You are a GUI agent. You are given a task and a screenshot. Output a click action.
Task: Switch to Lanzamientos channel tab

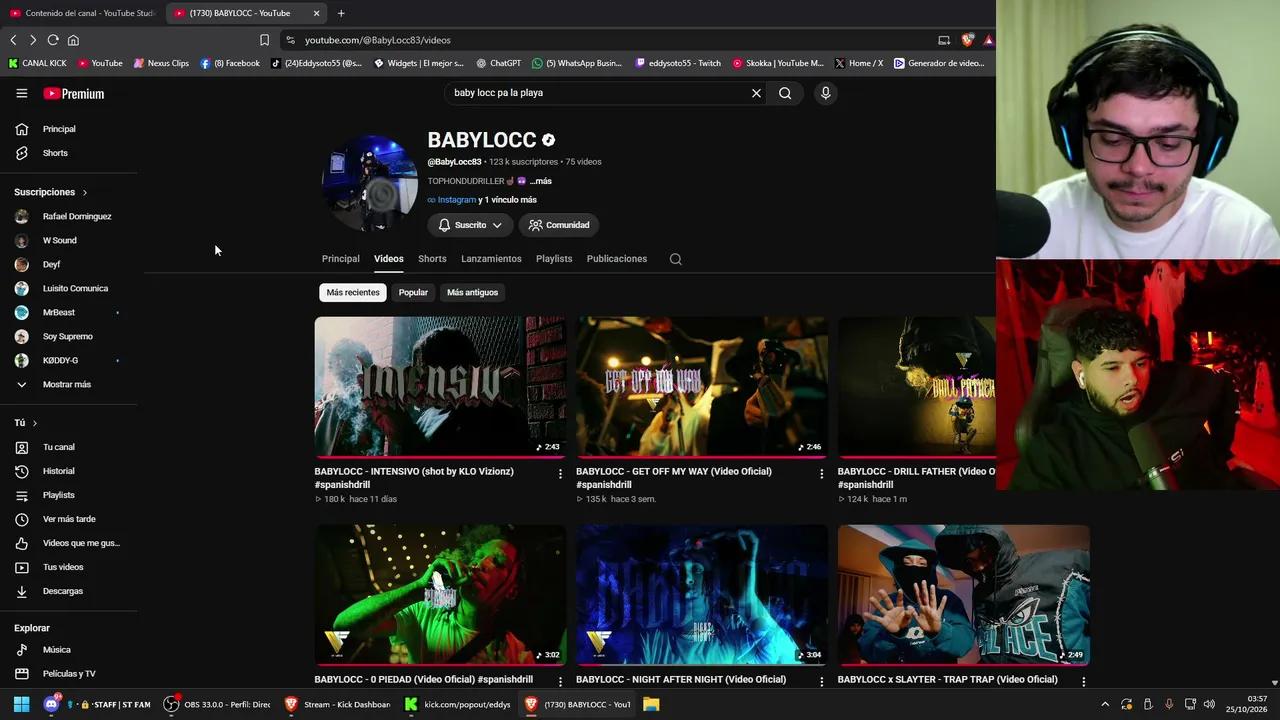pyautogui.click(x=491, y=259)
